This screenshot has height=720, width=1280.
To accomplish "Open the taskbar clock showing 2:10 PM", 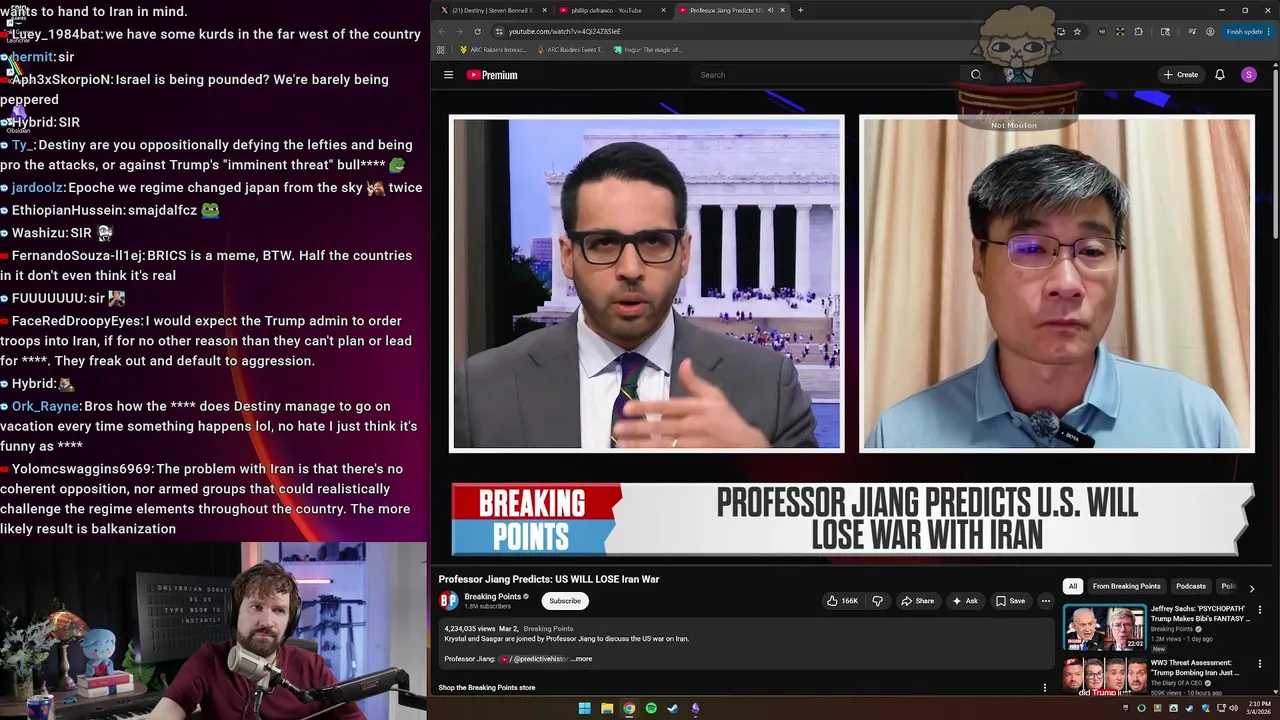I will [1258, 707].
